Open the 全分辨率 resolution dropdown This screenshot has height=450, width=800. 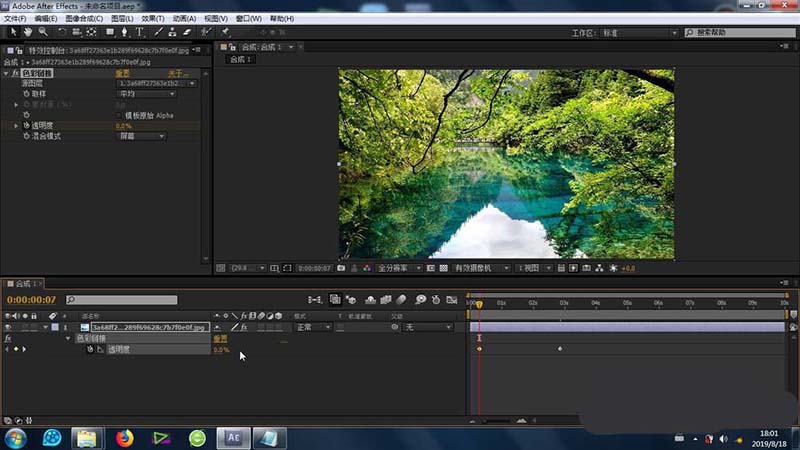click(399, 268)
